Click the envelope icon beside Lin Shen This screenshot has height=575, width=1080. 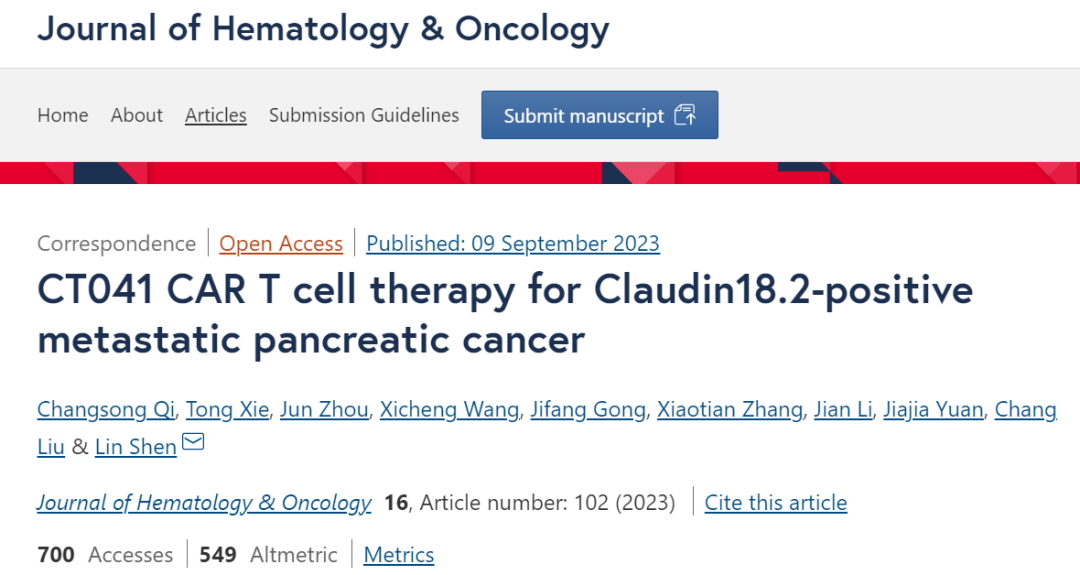[x=193, y=441]
